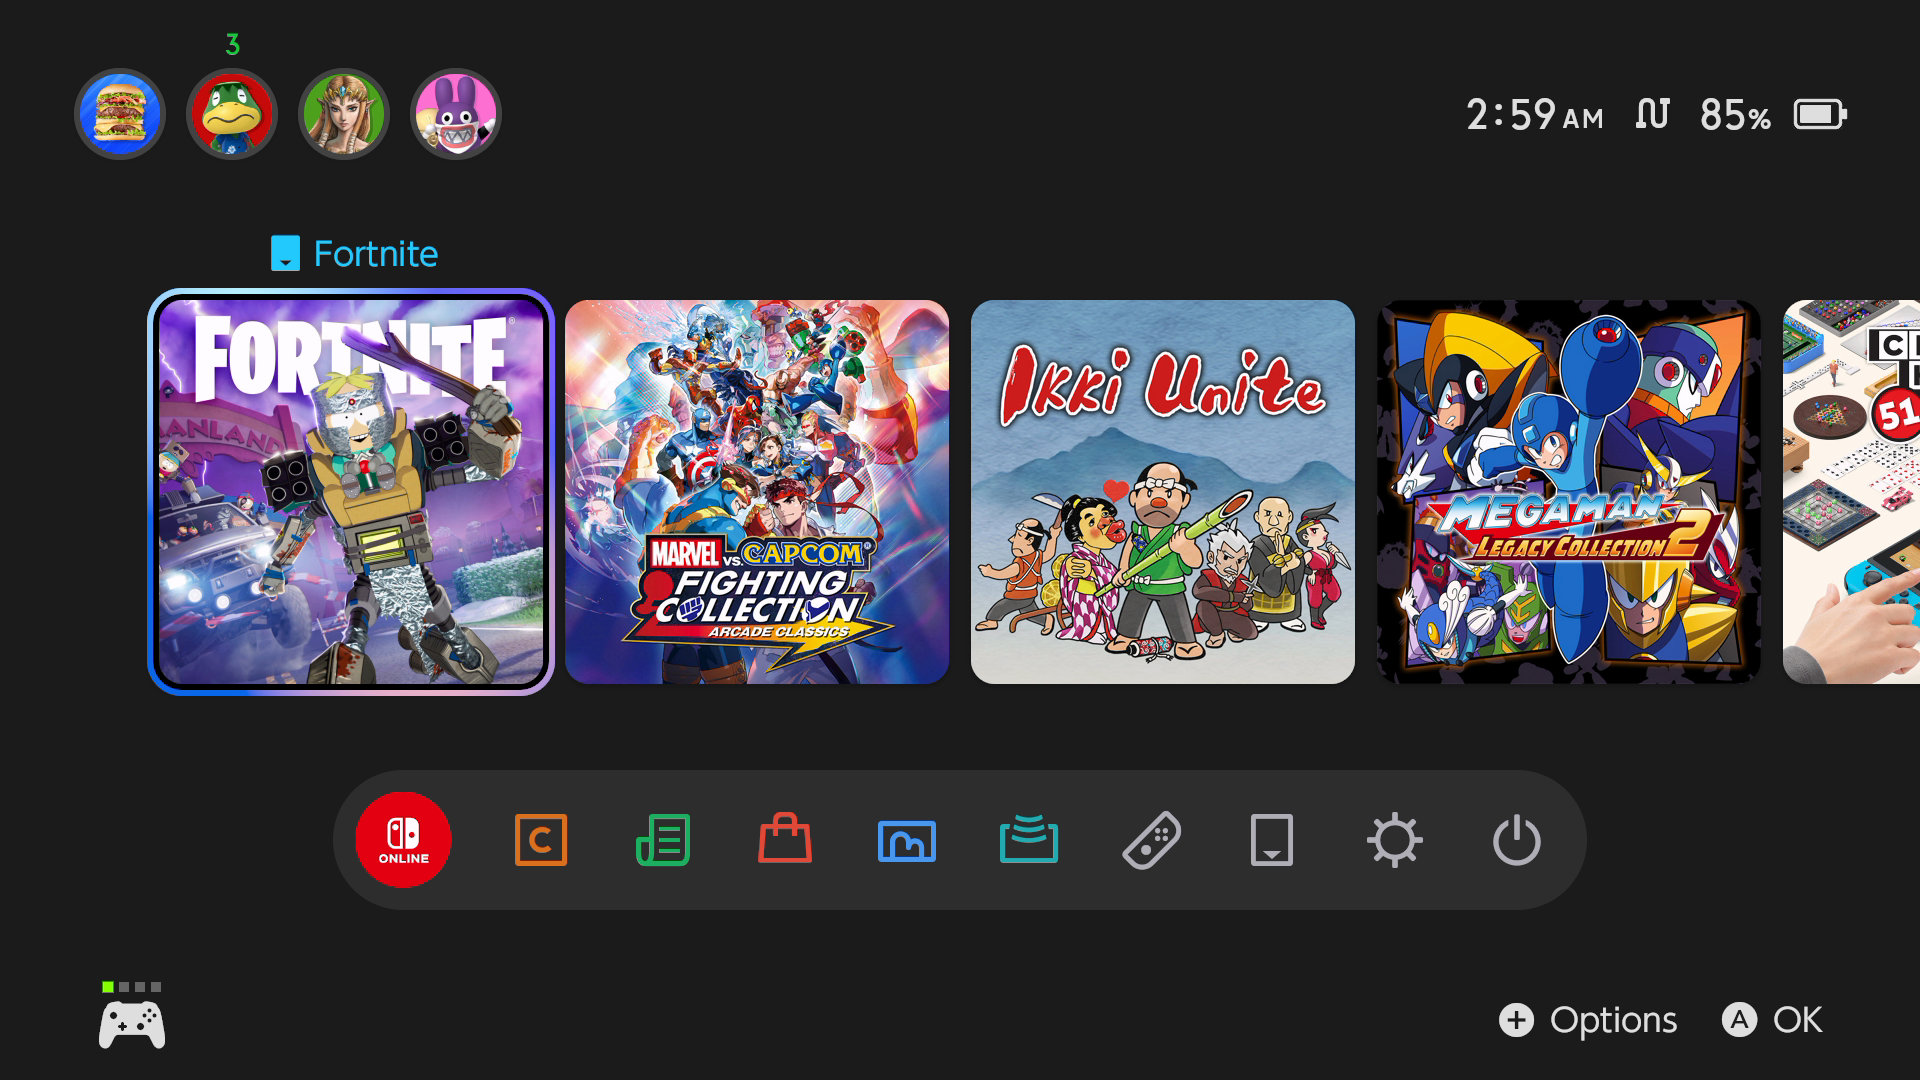
Task: Select the Ikki Unite game tile
Action: pyautogui.click(x=1163, y=492)
